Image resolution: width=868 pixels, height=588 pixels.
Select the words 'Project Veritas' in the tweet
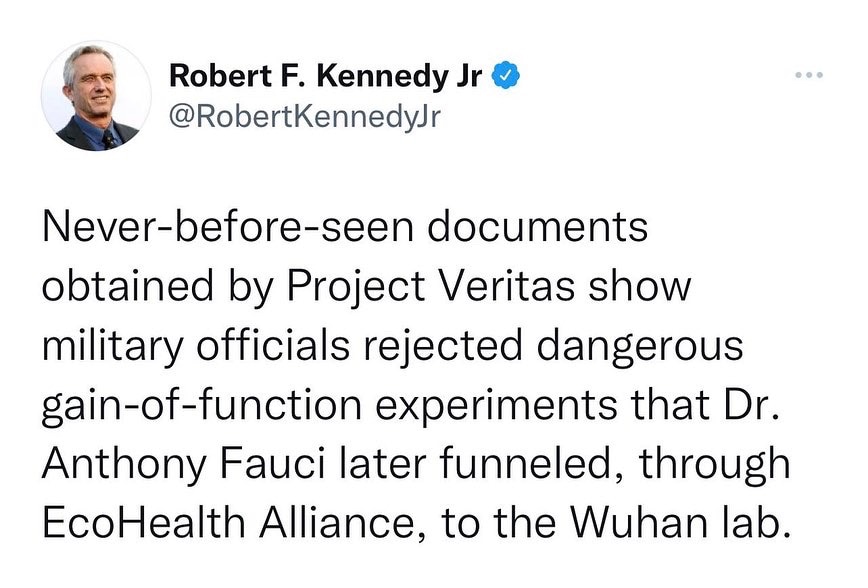(x=431, y=287)
